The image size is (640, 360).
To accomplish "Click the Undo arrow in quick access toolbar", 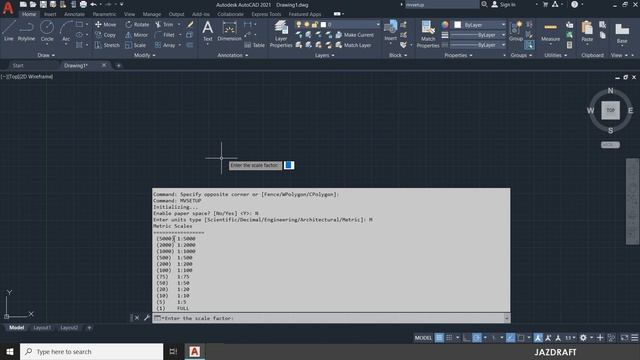I will tap(93, 4).
